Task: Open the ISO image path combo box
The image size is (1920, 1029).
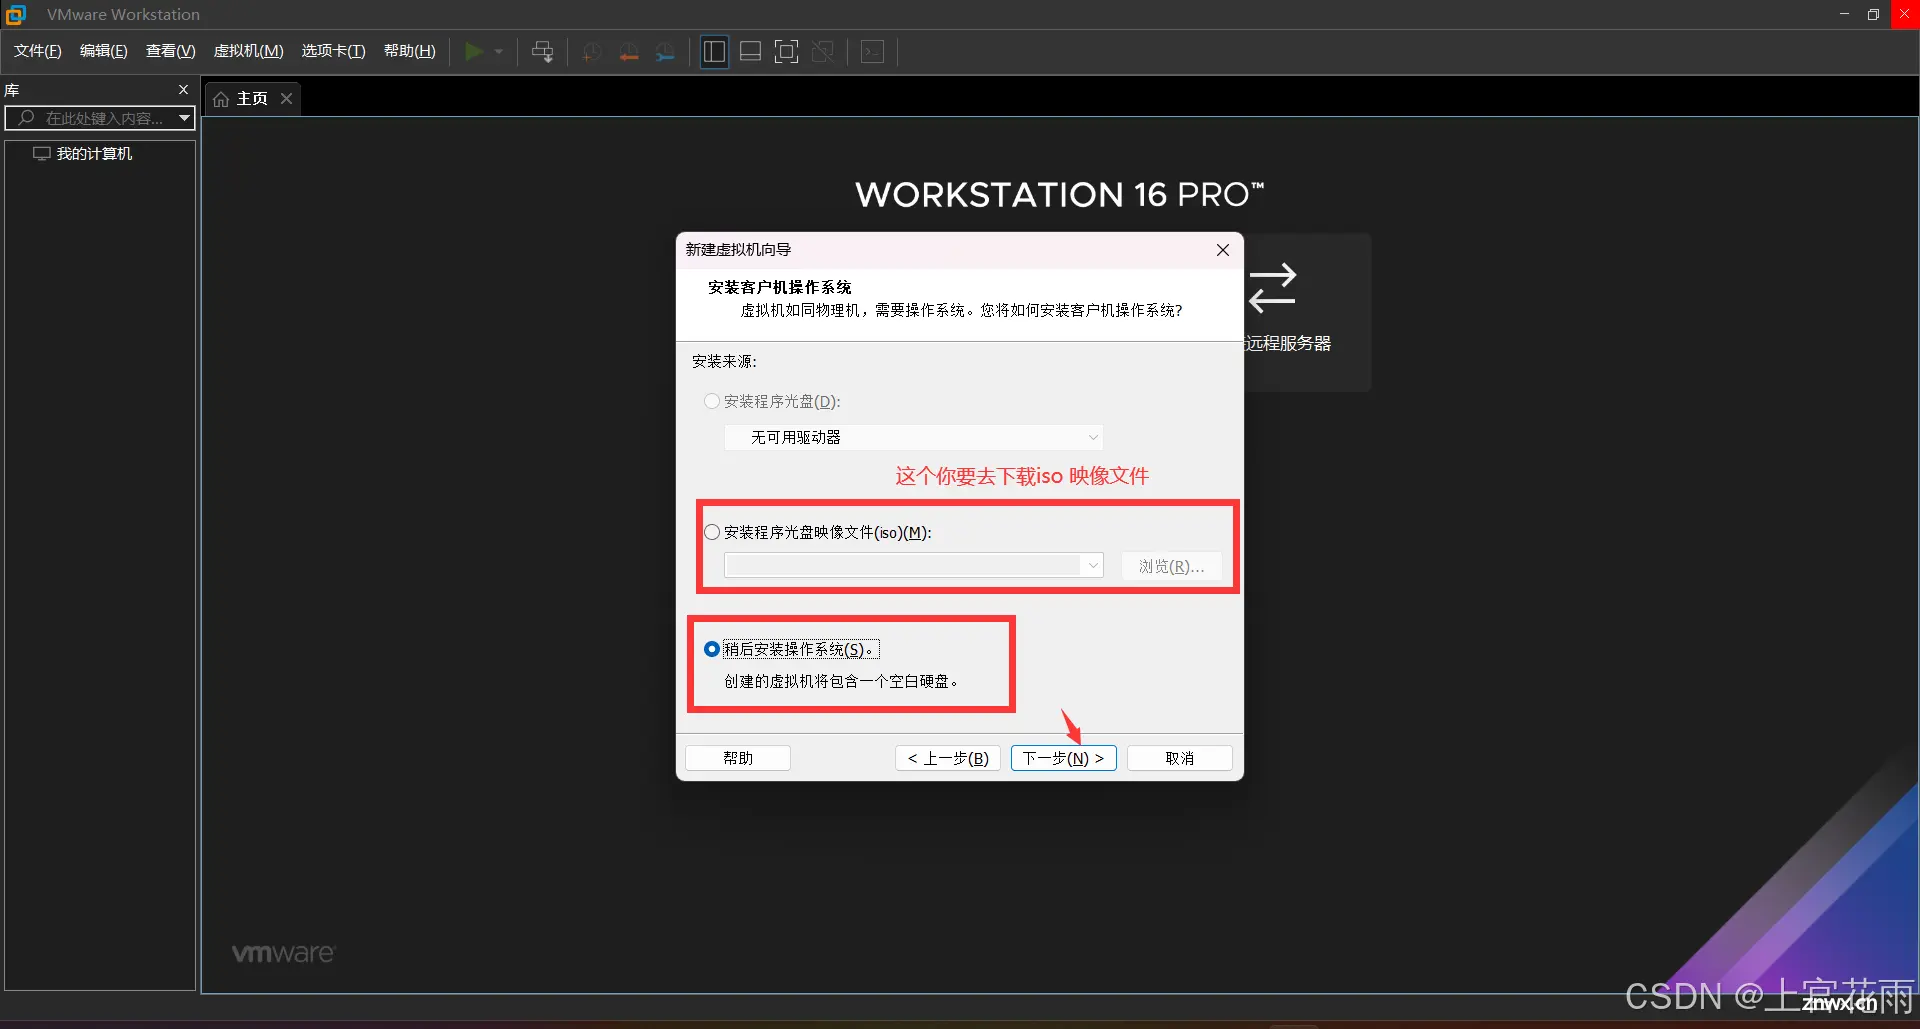Action: point(914,566)
